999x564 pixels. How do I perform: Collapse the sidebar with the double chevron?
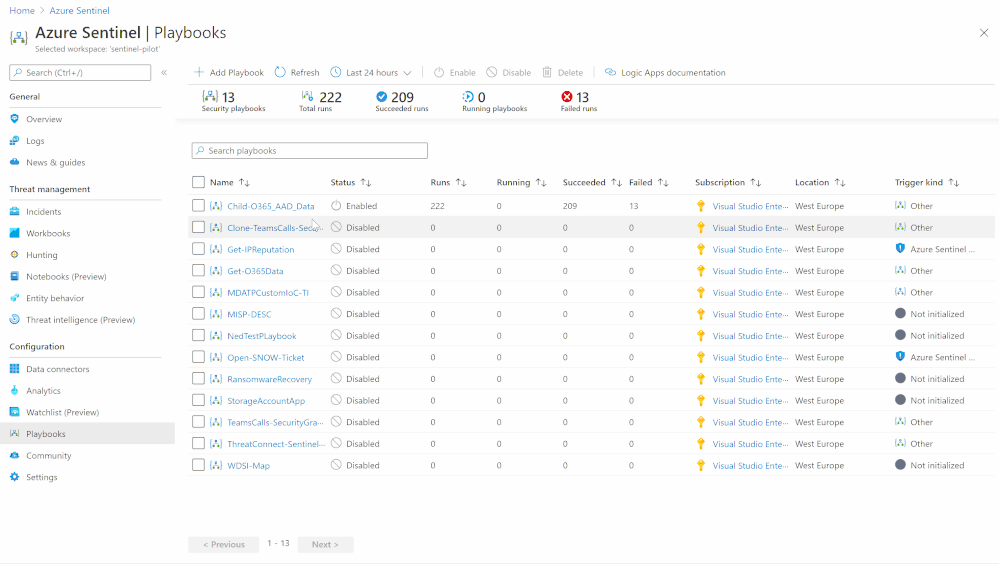click(x=164, y=73)
